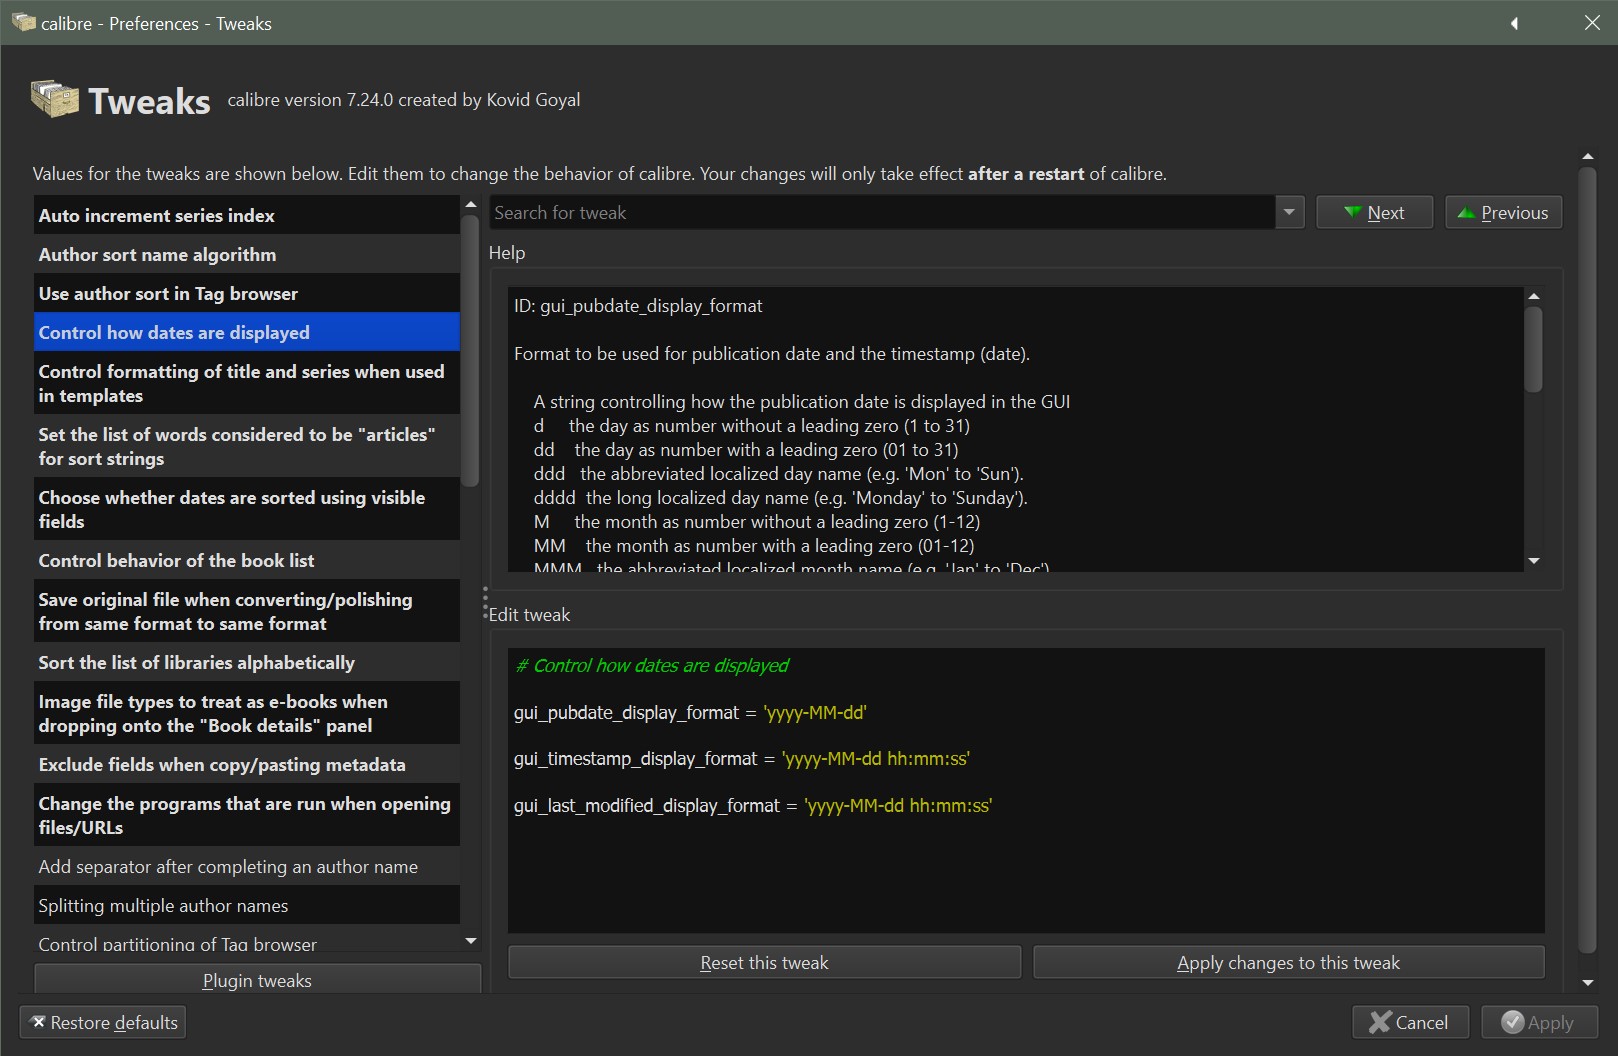Click 'Format to be used for publication date' text
The image size is (1618, 1056).
click(772, 353)
